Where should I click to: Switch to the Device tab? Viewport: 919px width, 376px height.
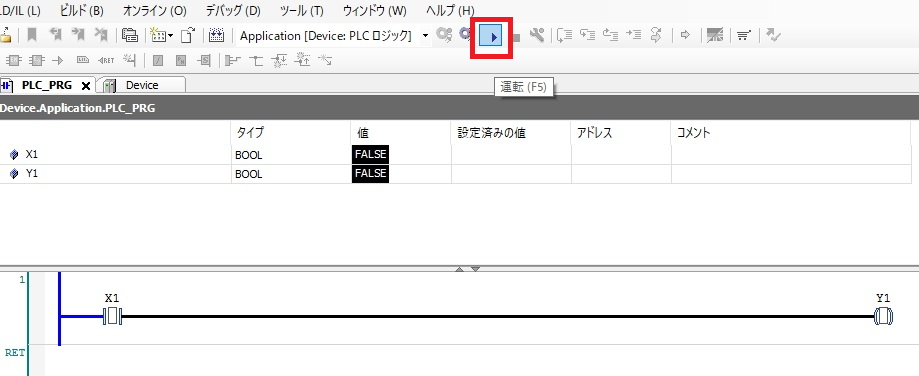tap(142, 86)
